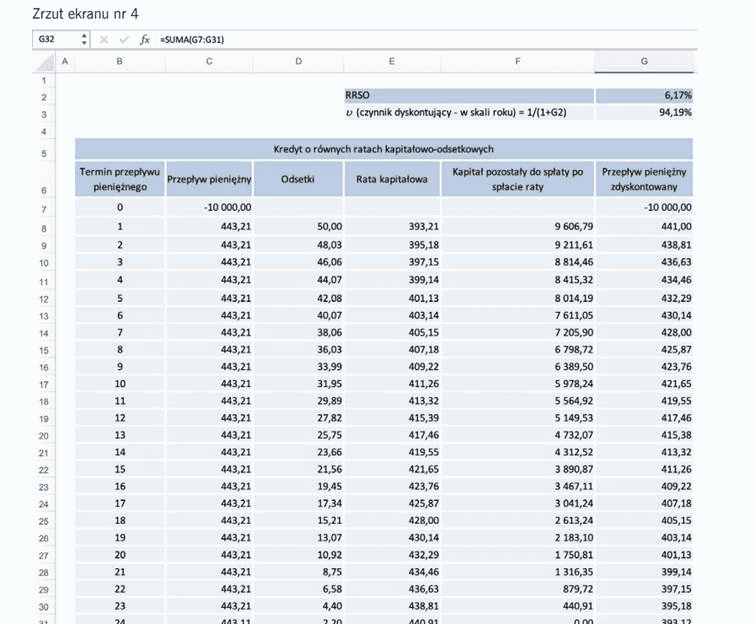Click the Select All corner triangle
This screenshot has height=624, width=755.
pos(44,62)
